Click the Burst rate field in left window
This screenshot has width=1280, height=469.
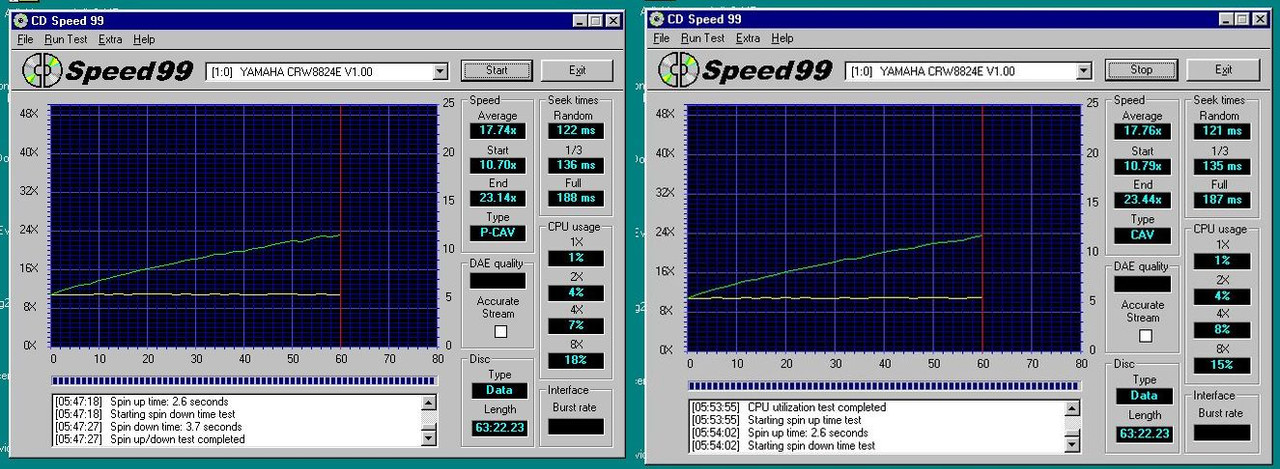pyautogui.click(x=576, y=426)
